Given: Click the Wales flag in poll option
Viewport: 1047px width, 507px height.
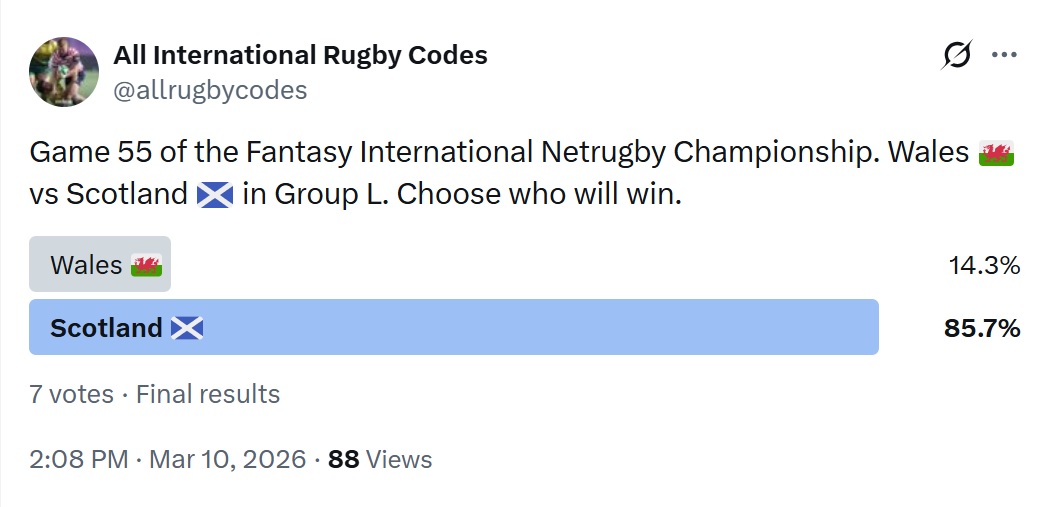Looking at the screenshot, I should pos(146,265).
